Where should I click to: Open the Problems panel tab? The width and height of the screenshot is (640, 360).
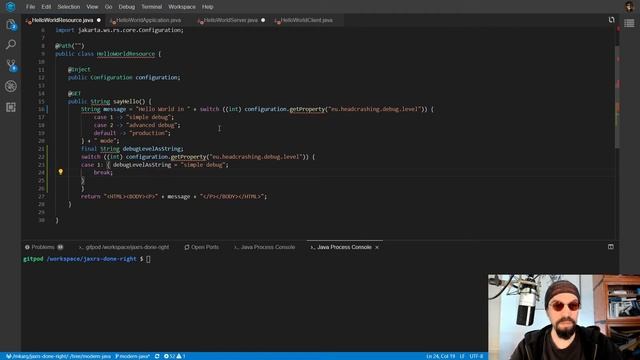coord(43,247)
